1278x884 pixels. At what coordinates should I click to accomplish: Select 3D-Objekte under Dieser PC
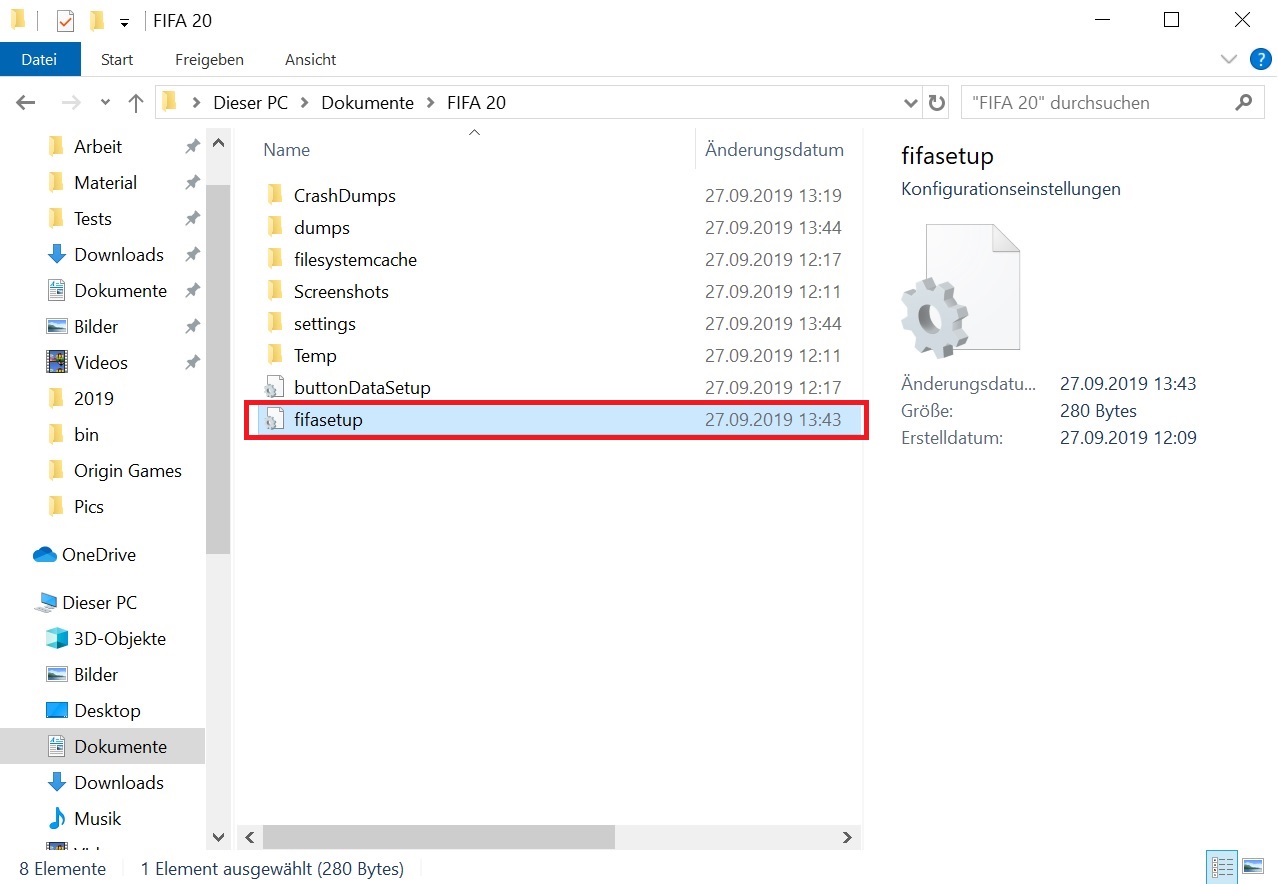pyautogui.click(x=119, y=638)
